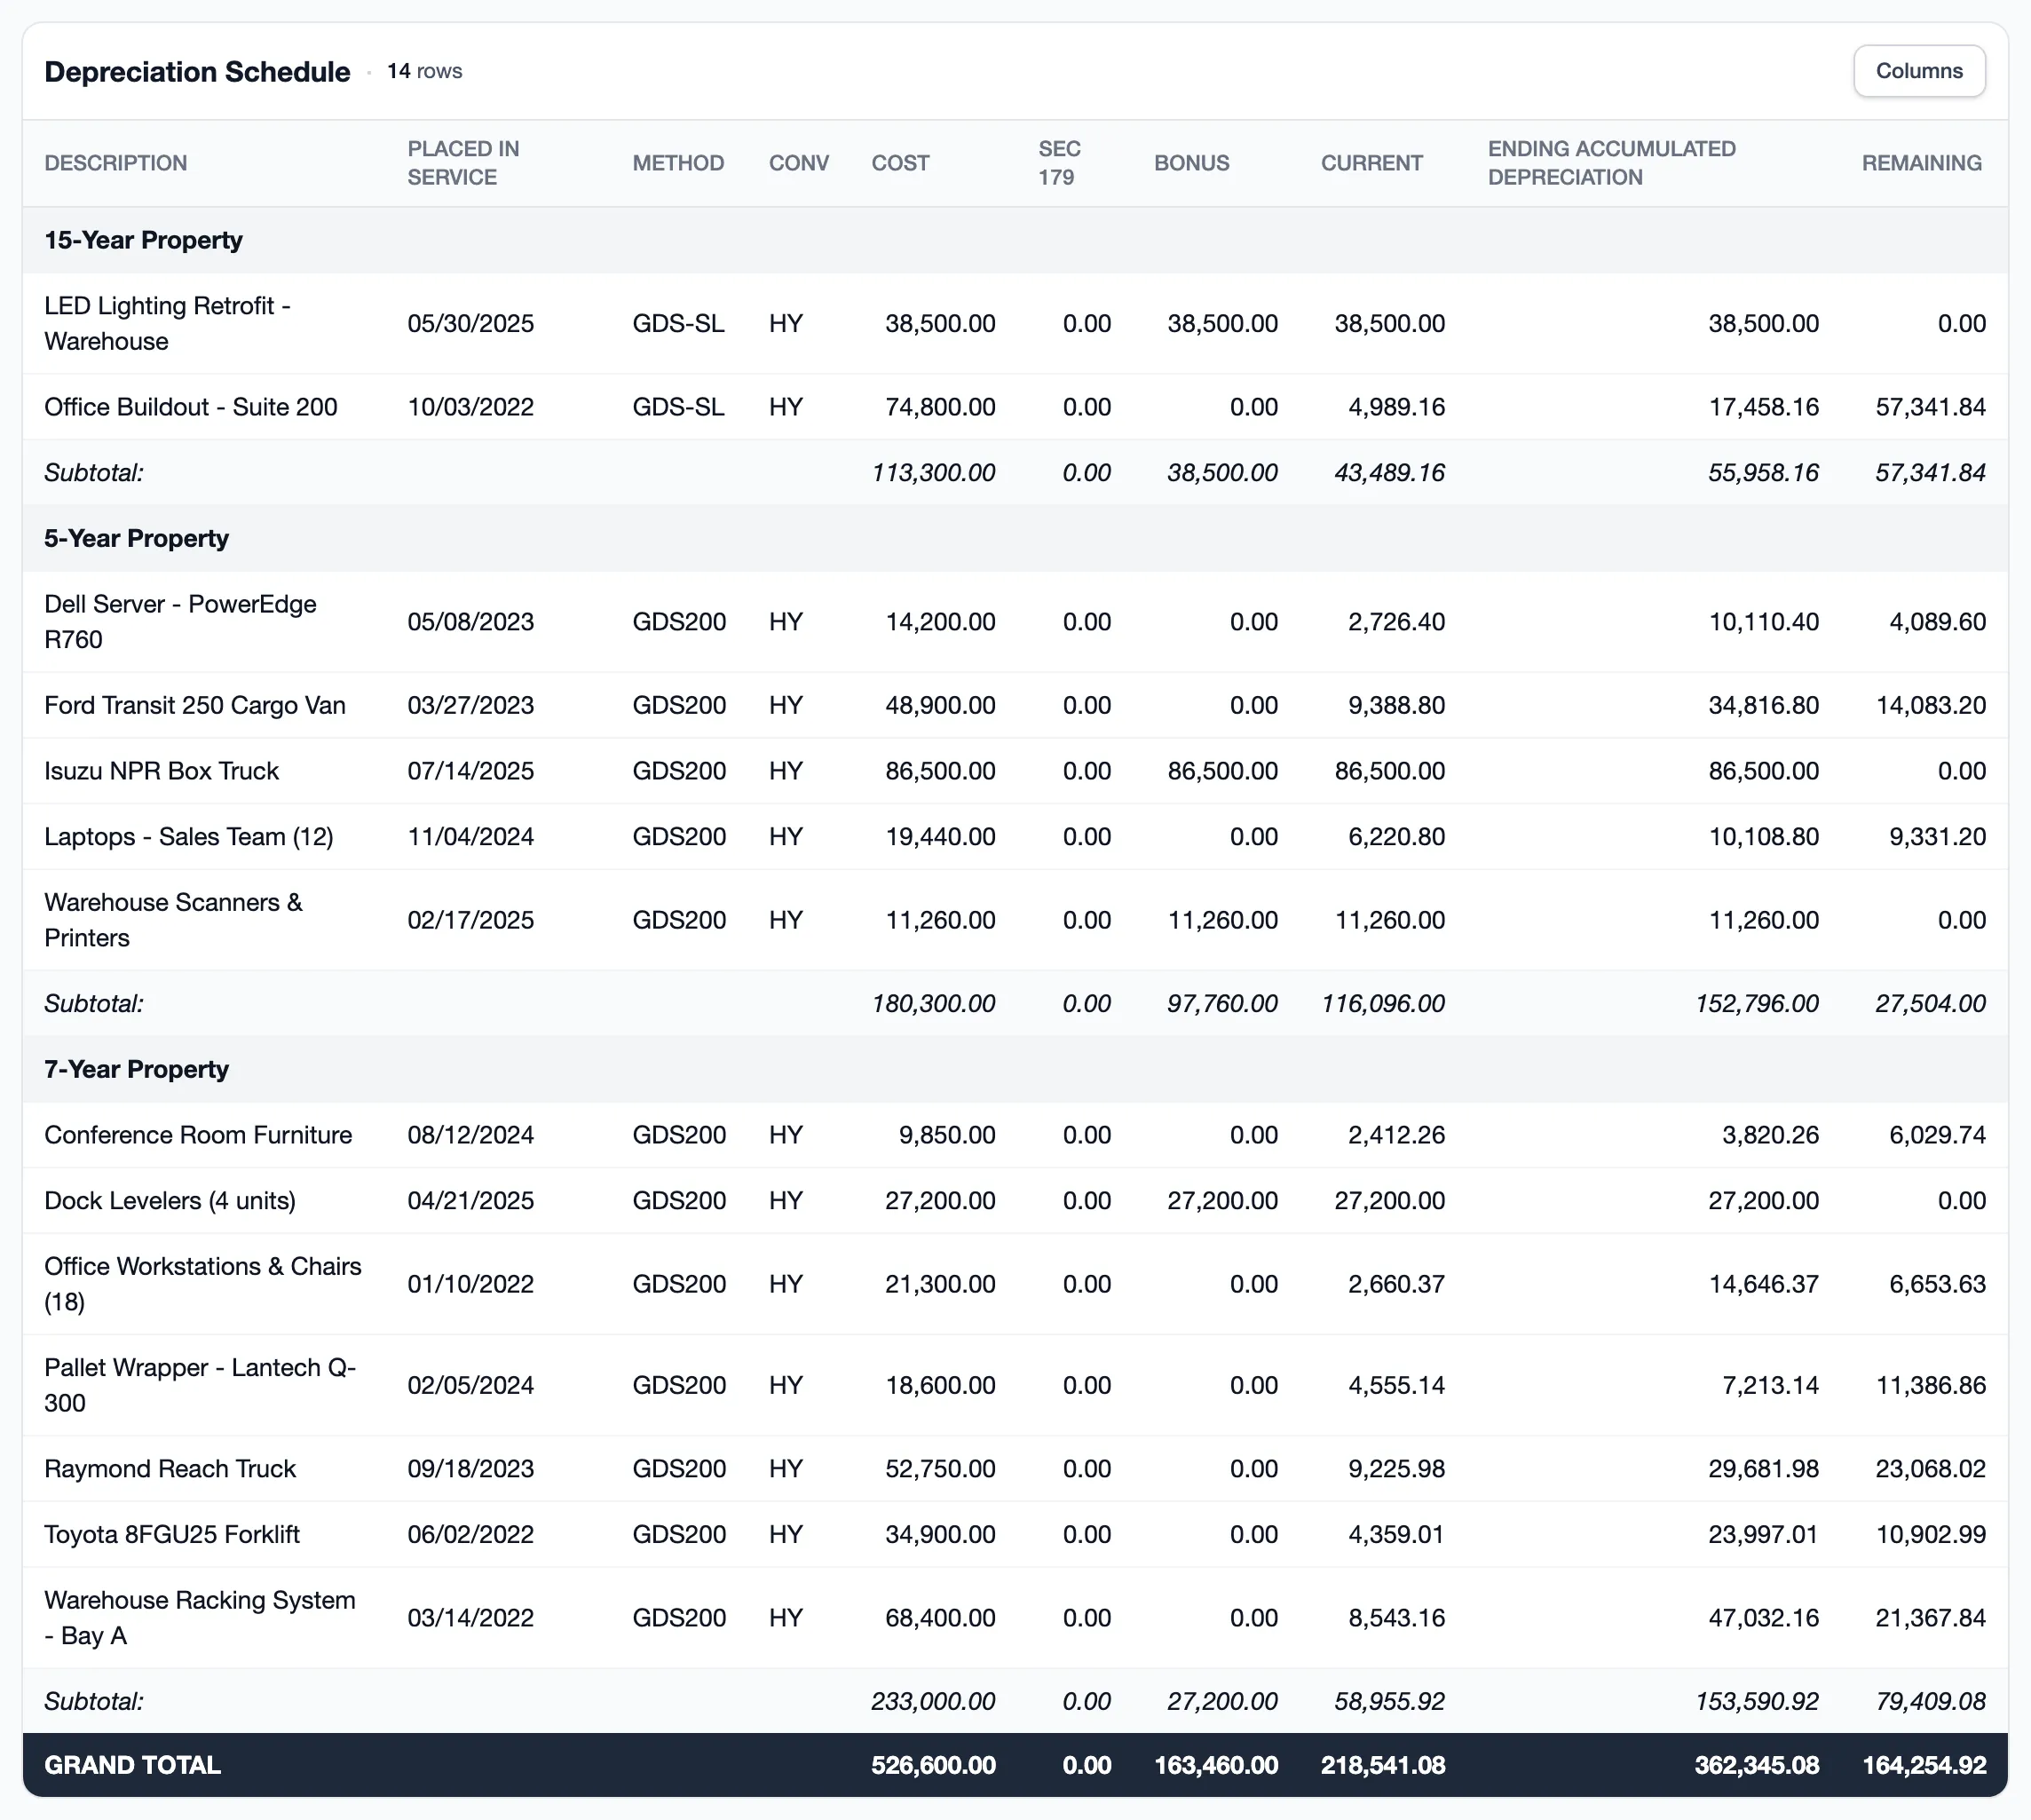Image resolution: width=2031 pixels, height=1820 pixels.
Task: Select the Raymond Reach Truck row
Action: pos(1015,1468)
